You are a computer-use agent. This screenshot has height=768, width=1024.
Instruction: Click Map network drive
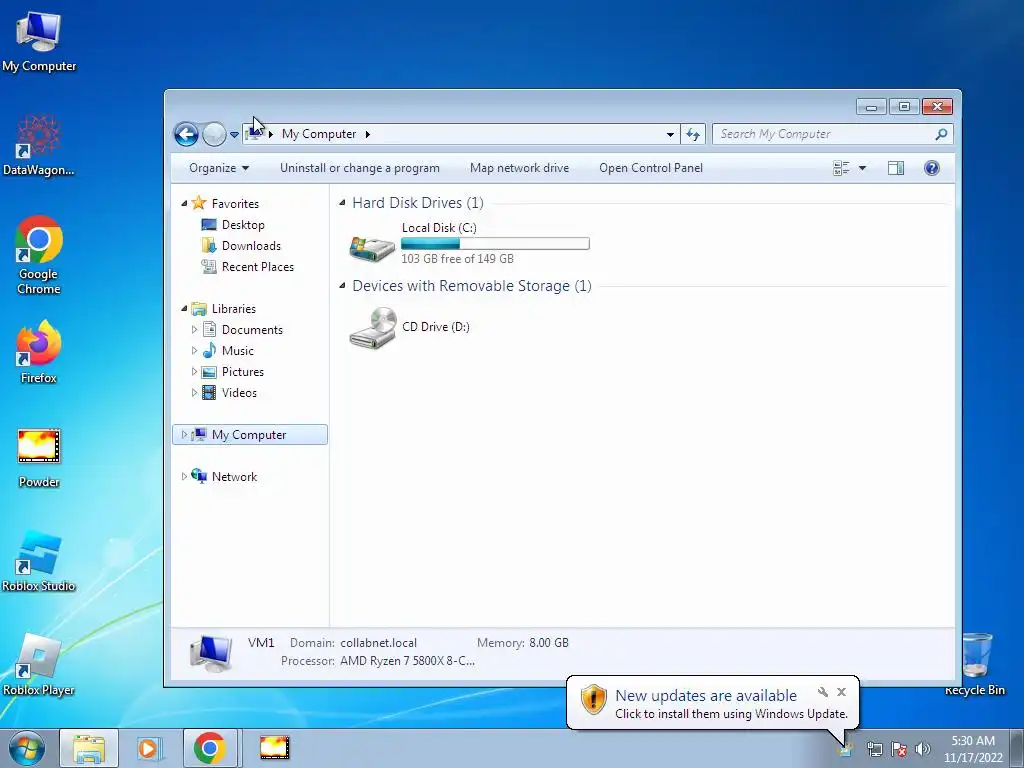[x=519, y=168]
